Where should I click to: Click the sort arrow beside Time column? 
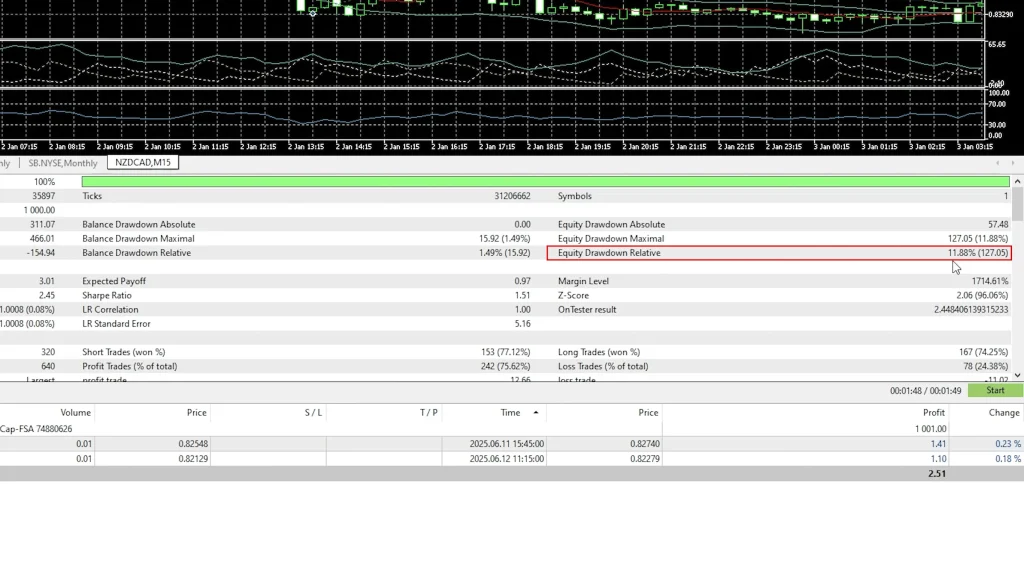pyautogui.click(x=536, y=412)
